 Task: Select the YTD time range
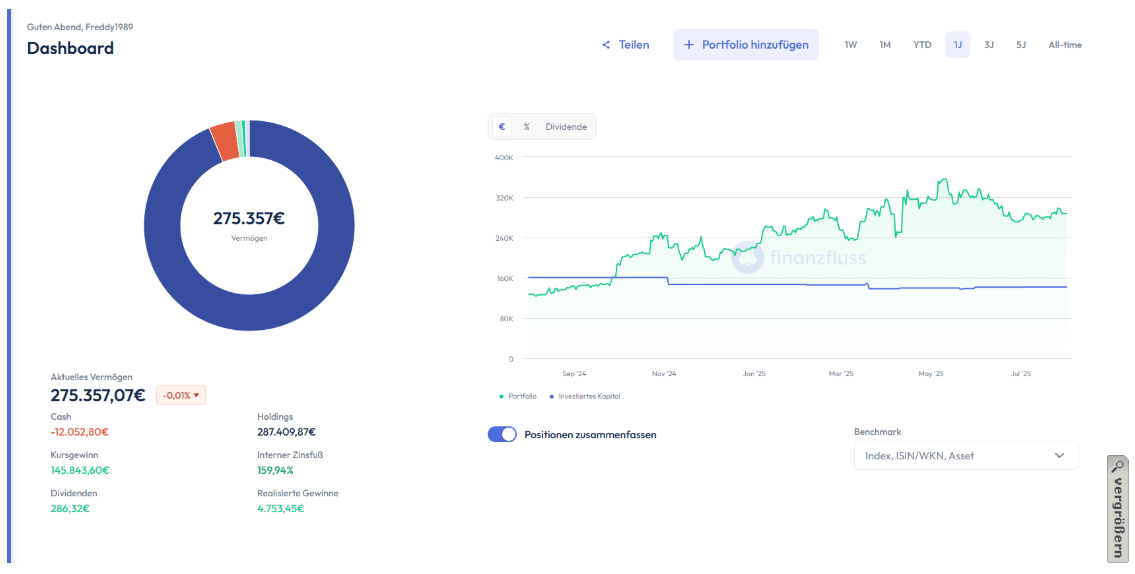922,45
